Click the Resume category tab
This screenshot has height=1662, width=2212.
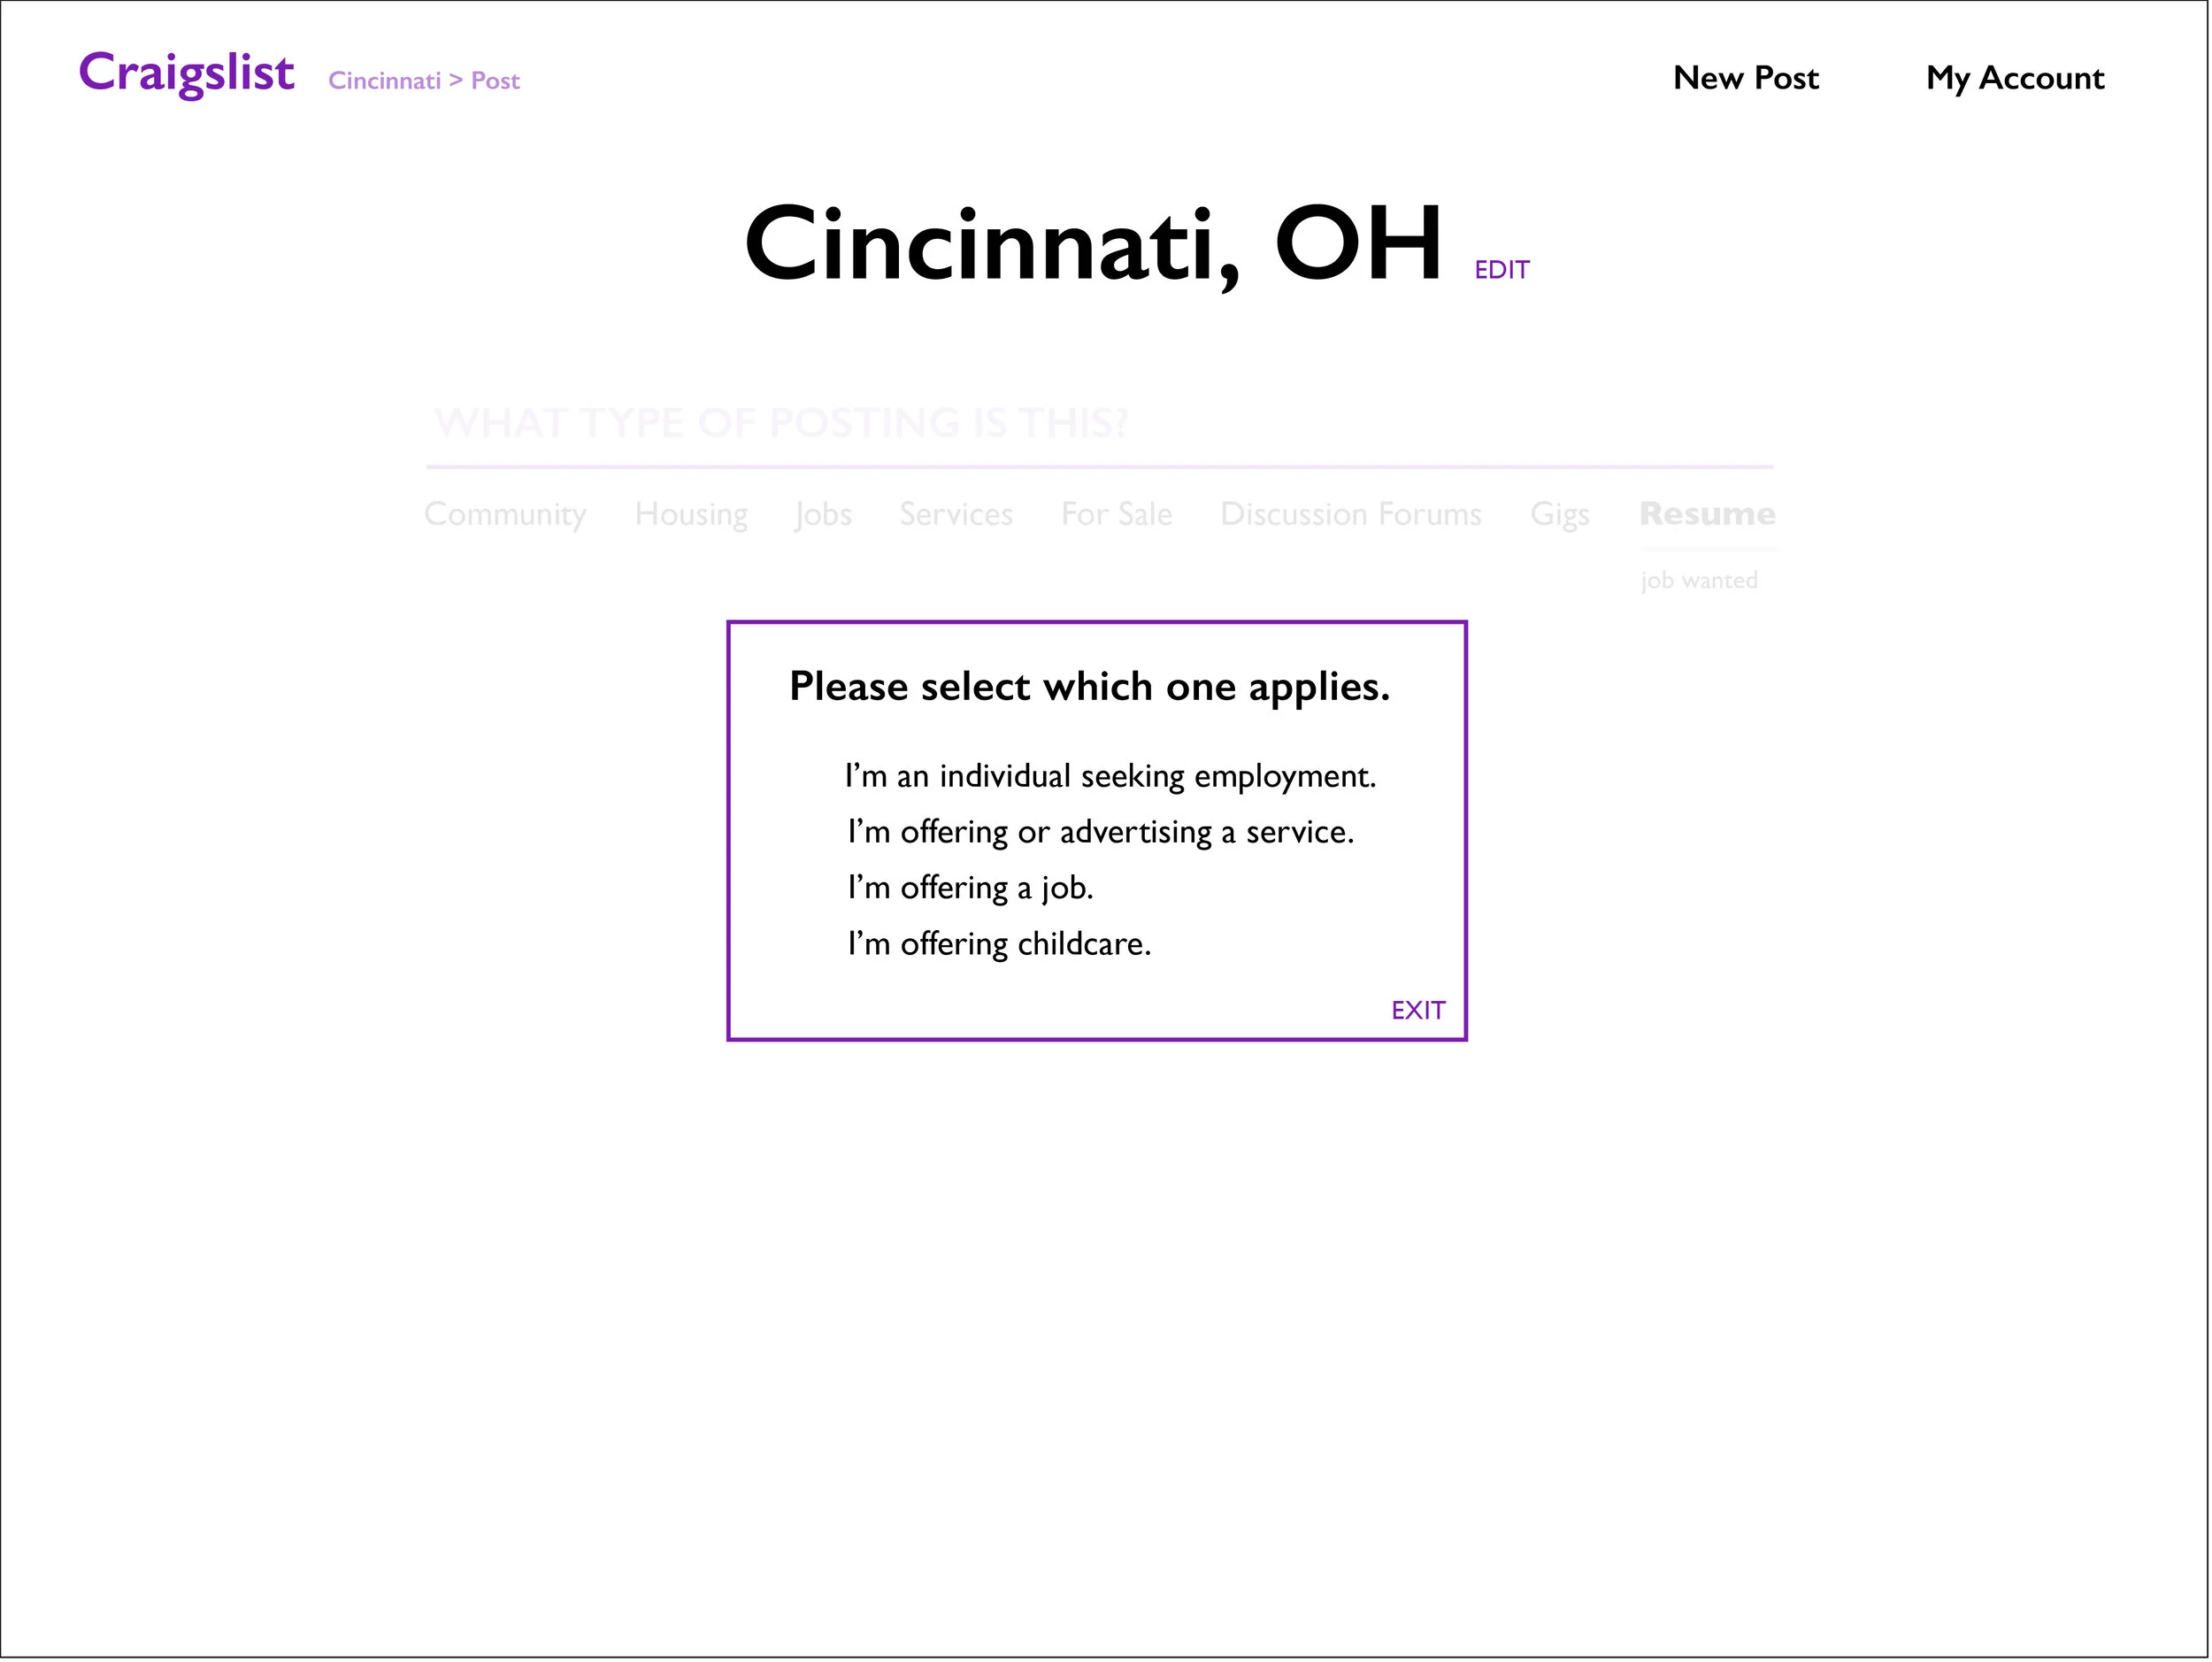click(x=1707, y=514)
